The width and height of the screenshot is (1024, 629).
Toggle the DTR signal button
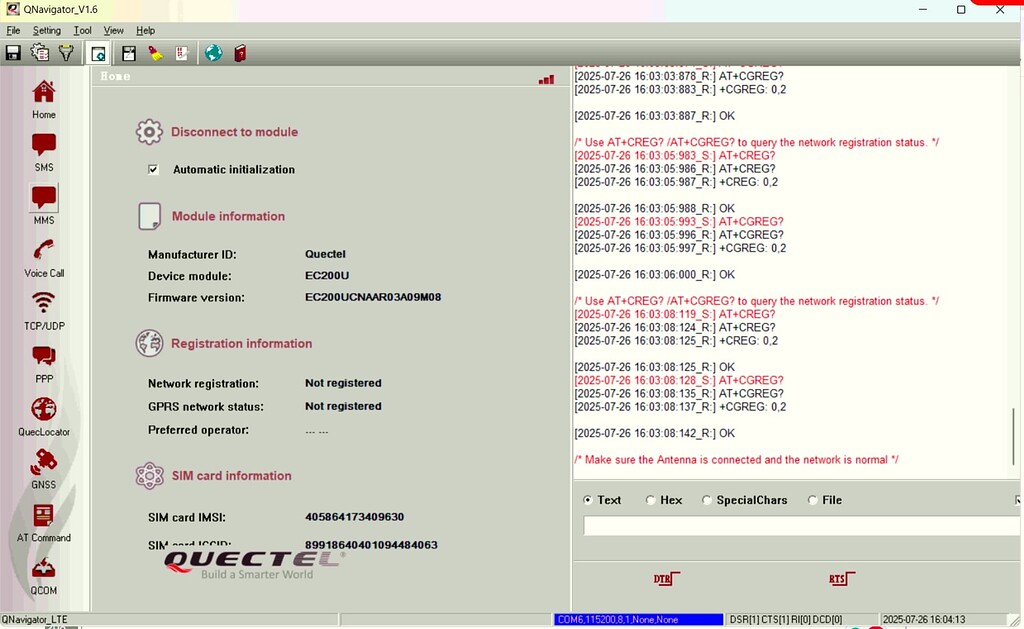point(665,579)
